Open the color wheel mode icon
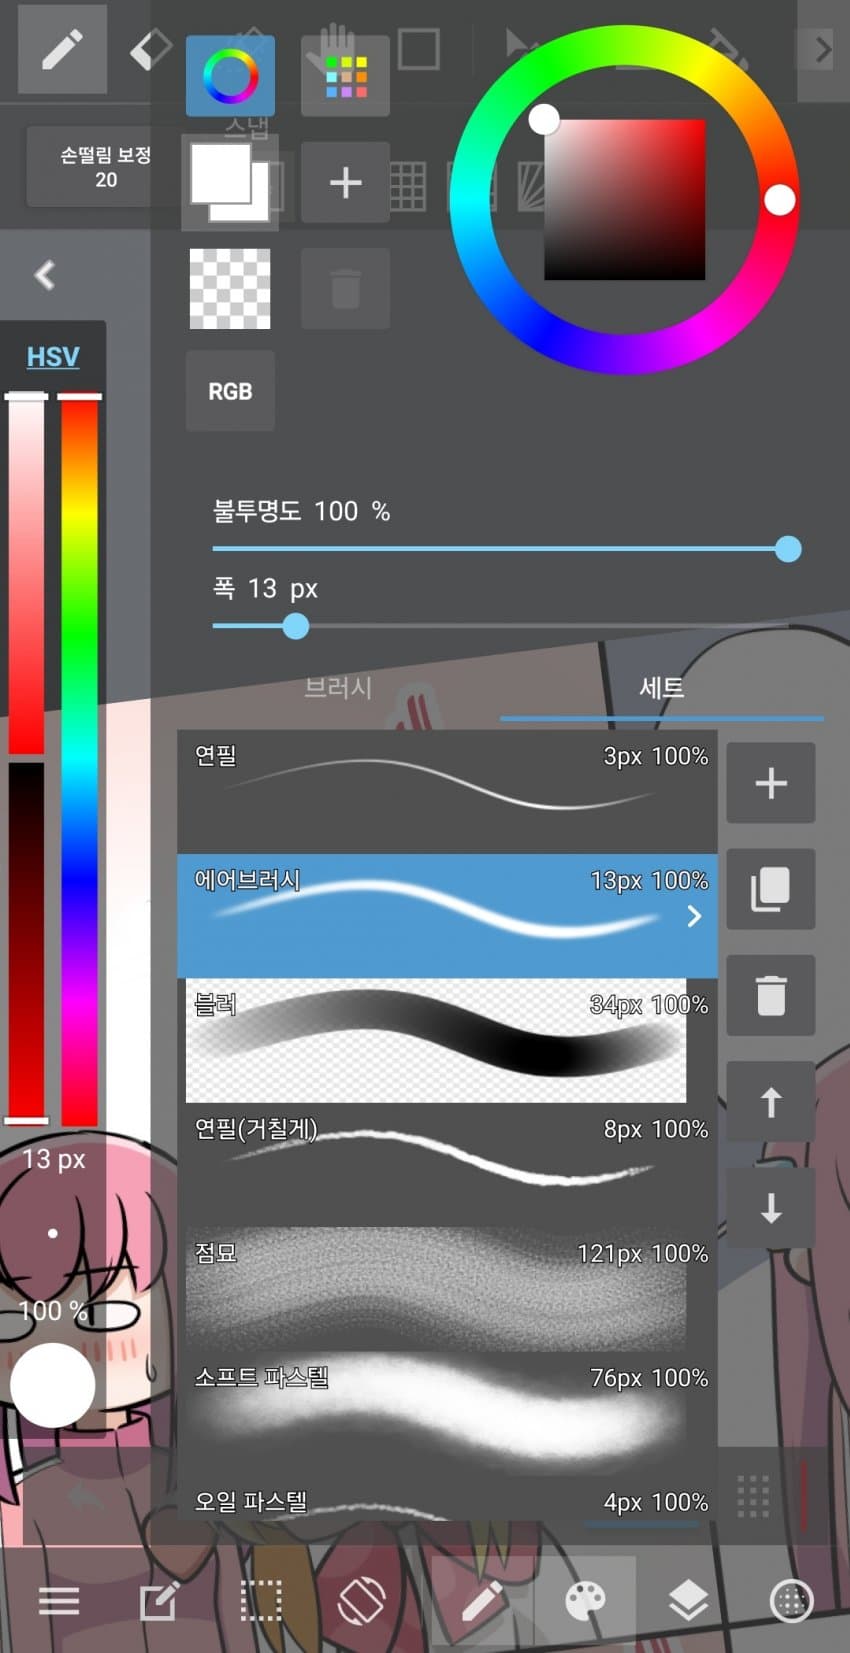 point(230,76)
